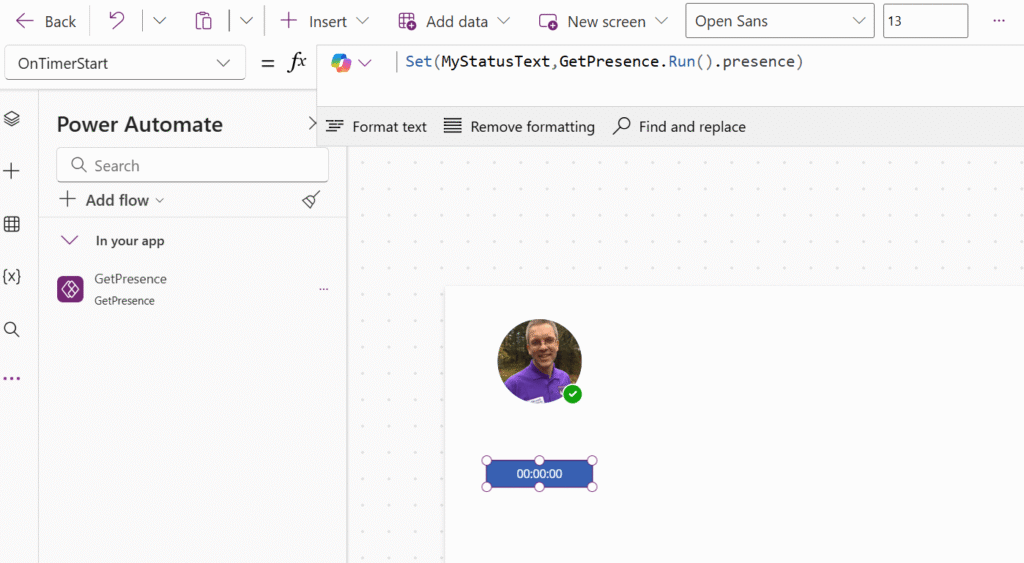Open the undo history dropdown arrow

(x=159, y=21)
